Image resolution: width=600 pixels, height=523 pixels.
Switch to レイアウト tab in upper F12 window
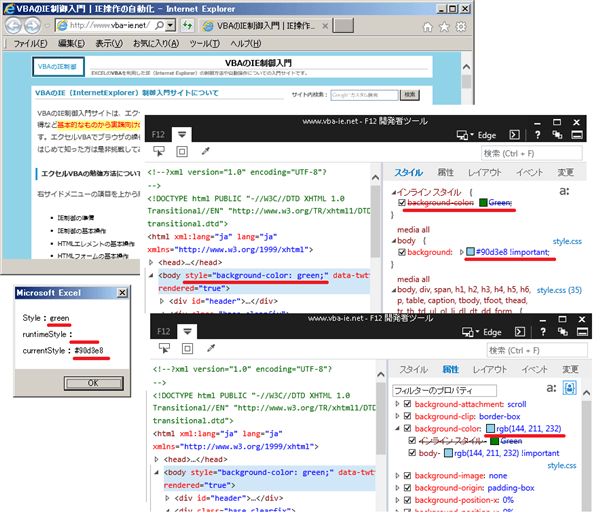coord(484,173)
